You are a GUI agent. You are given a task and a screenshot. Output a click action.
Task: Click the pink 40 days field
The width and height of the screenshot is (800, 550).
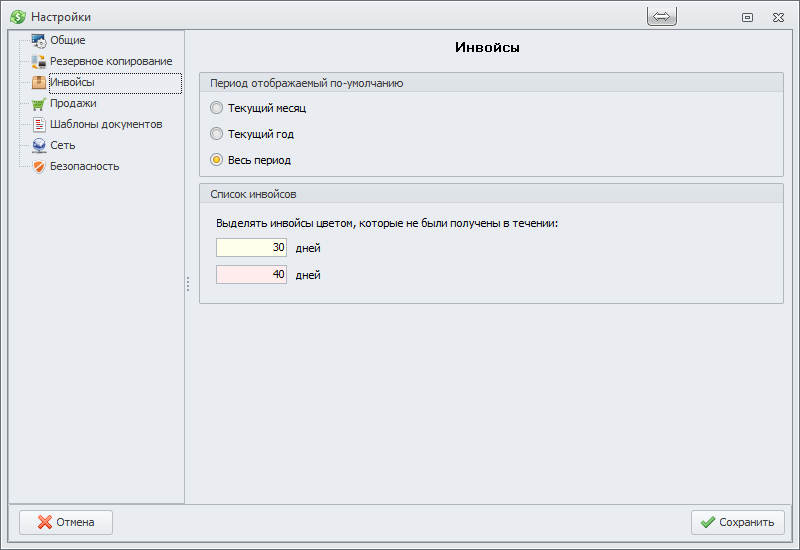[x=251, y=274]
